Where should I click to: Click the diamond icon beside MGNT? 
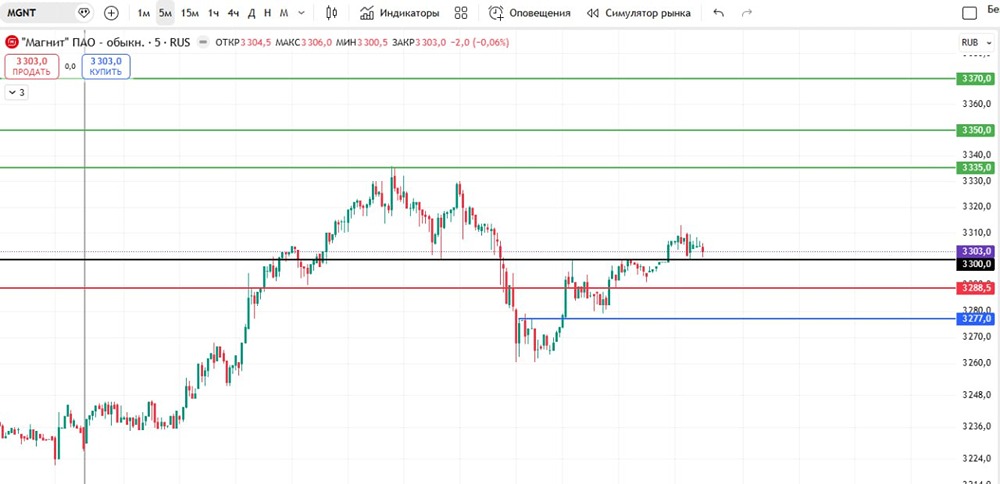click(x=84, y=13)
